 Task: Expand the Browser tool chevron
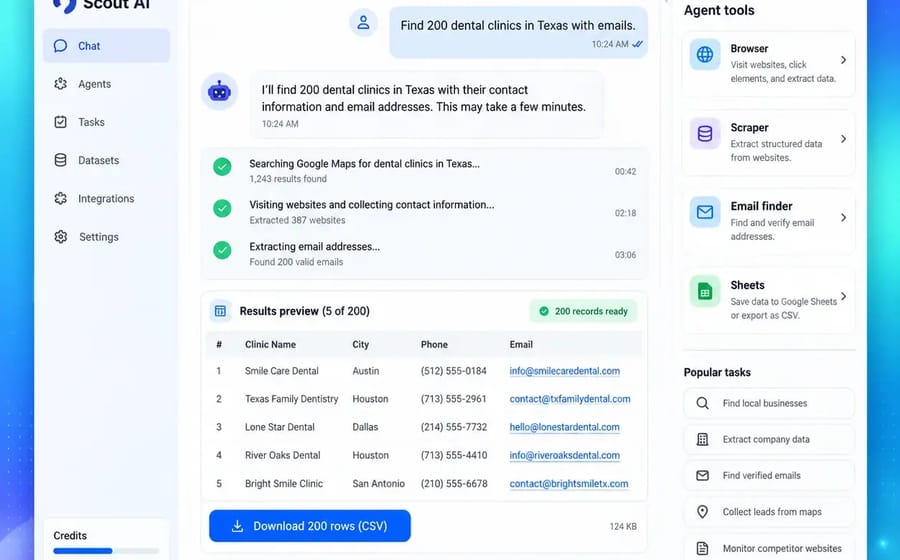coord(843,60)
